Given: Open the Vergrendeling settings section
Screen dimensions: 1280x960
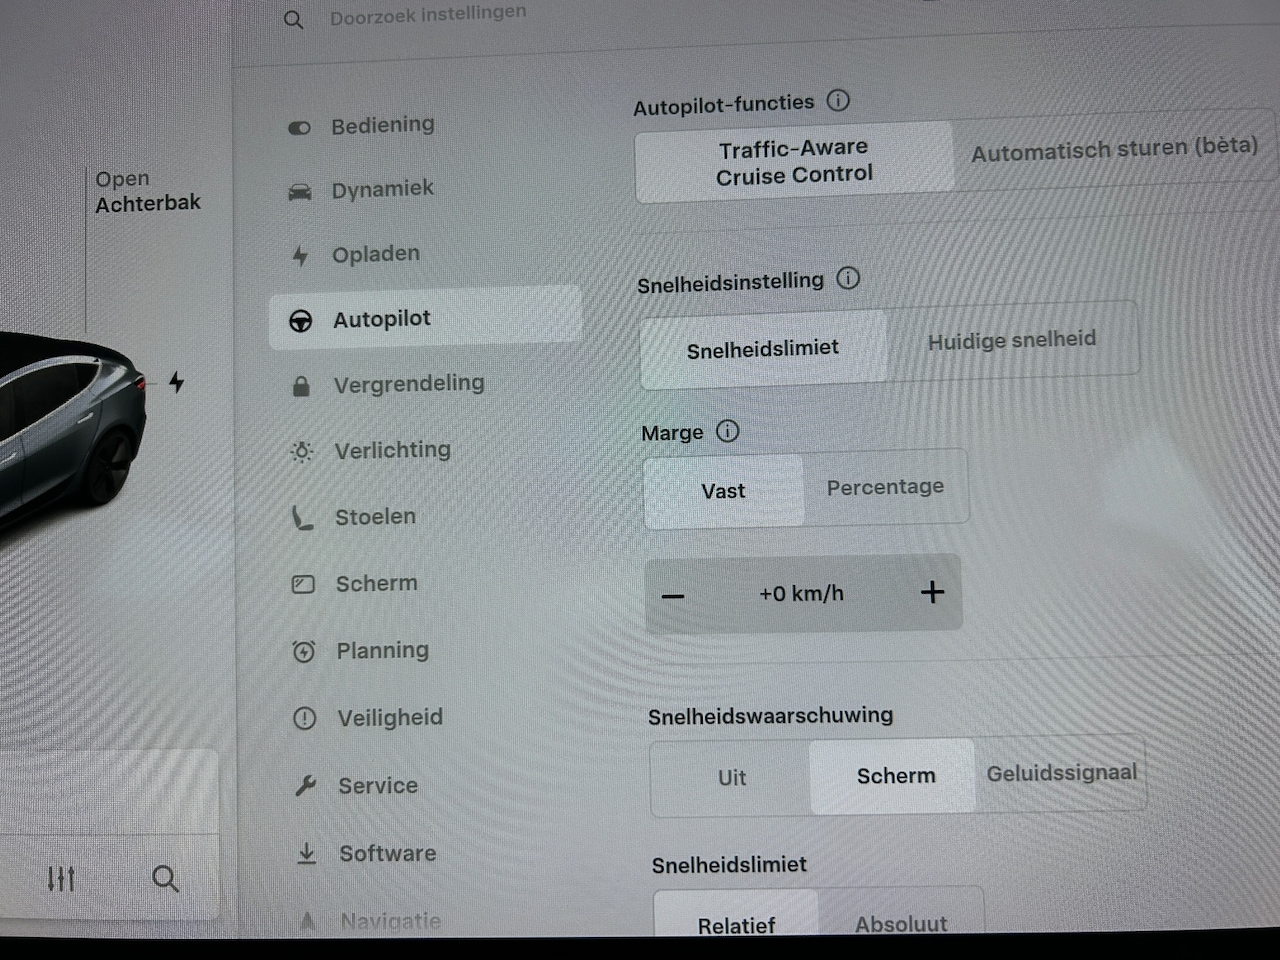Looking at the screenshot, I should [408, 384].
